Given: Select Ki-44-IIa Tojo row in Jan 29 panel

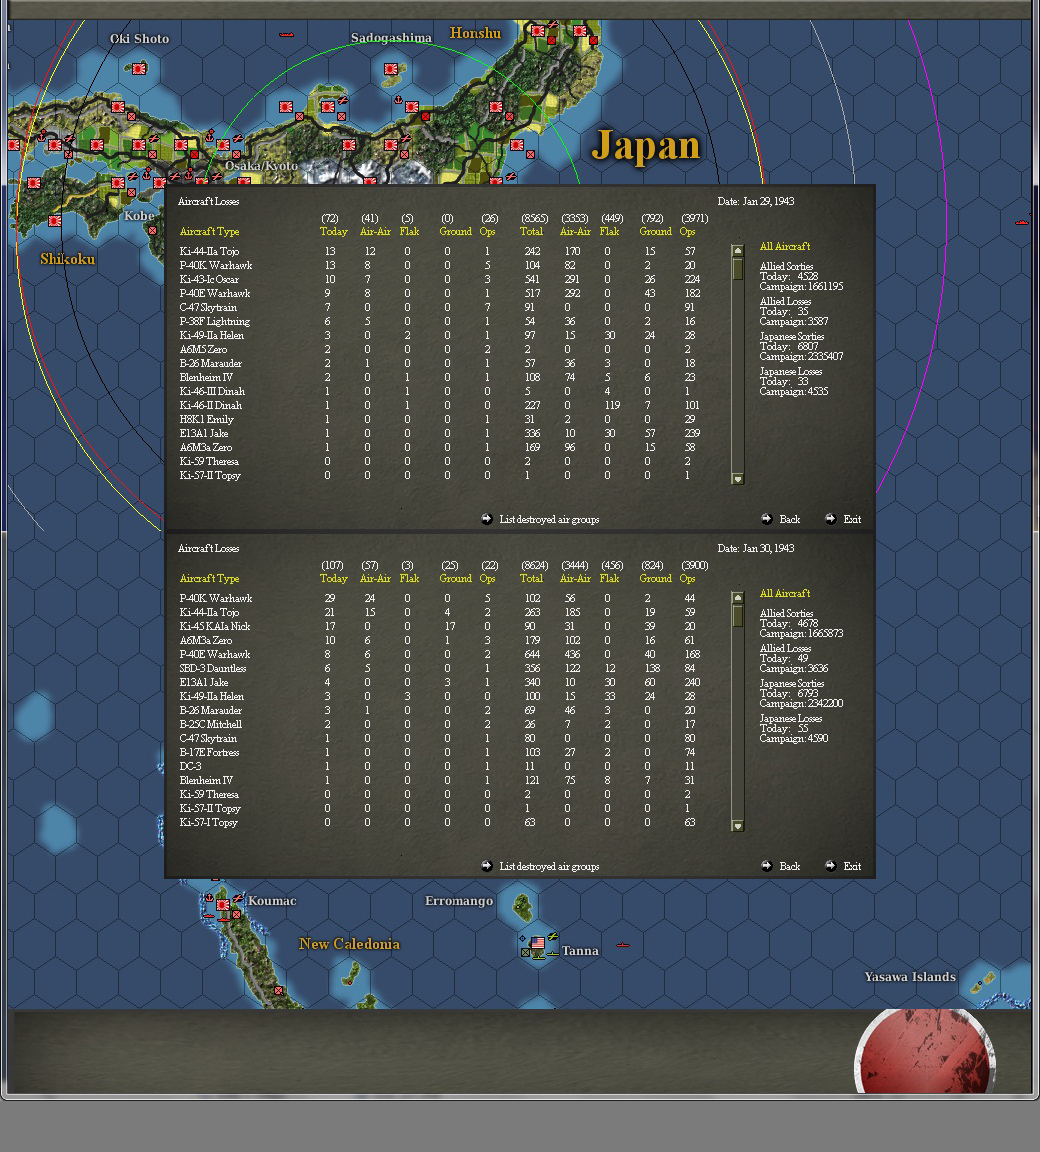Looking at the screenshot, I should (x=441, y=251).
